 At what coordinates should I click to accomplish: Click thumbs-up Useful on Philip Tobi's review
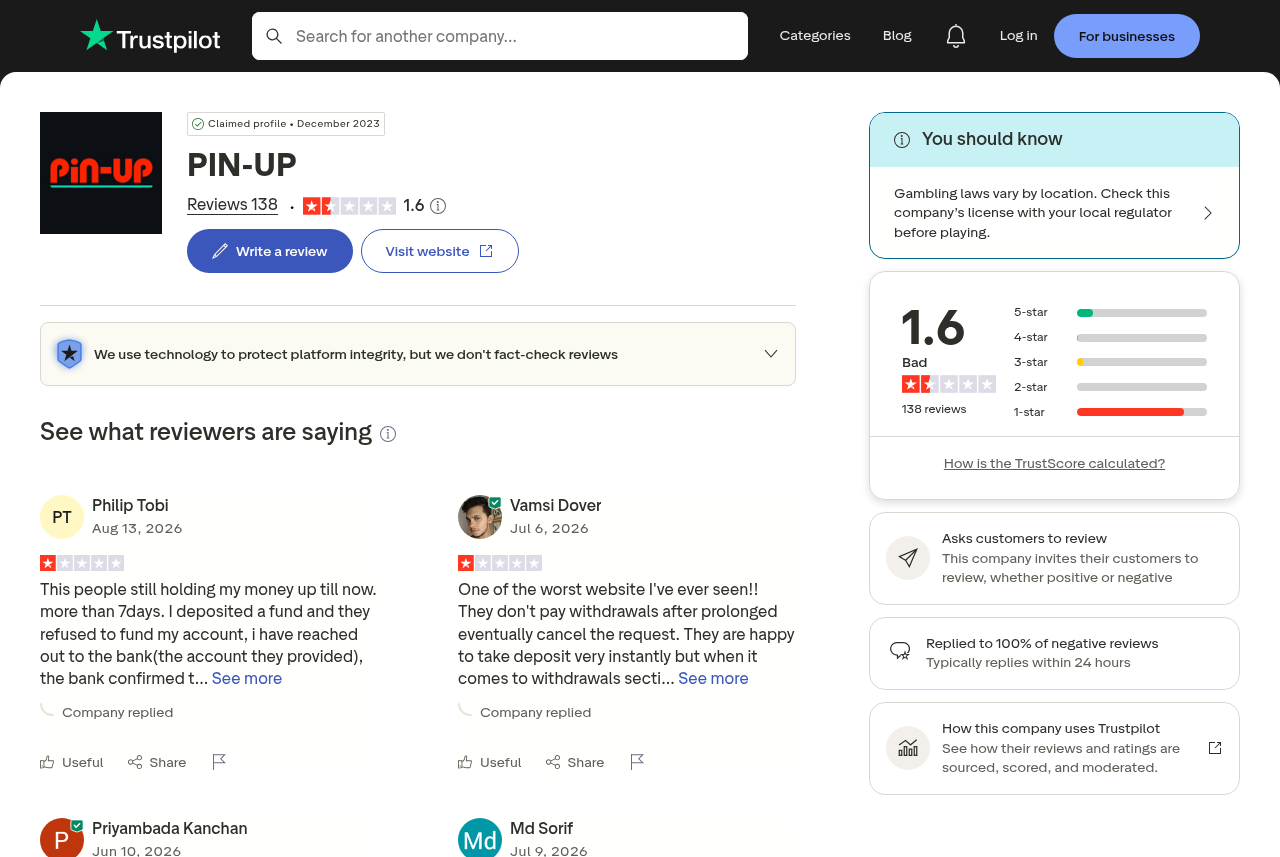click(x=72, y=762)
